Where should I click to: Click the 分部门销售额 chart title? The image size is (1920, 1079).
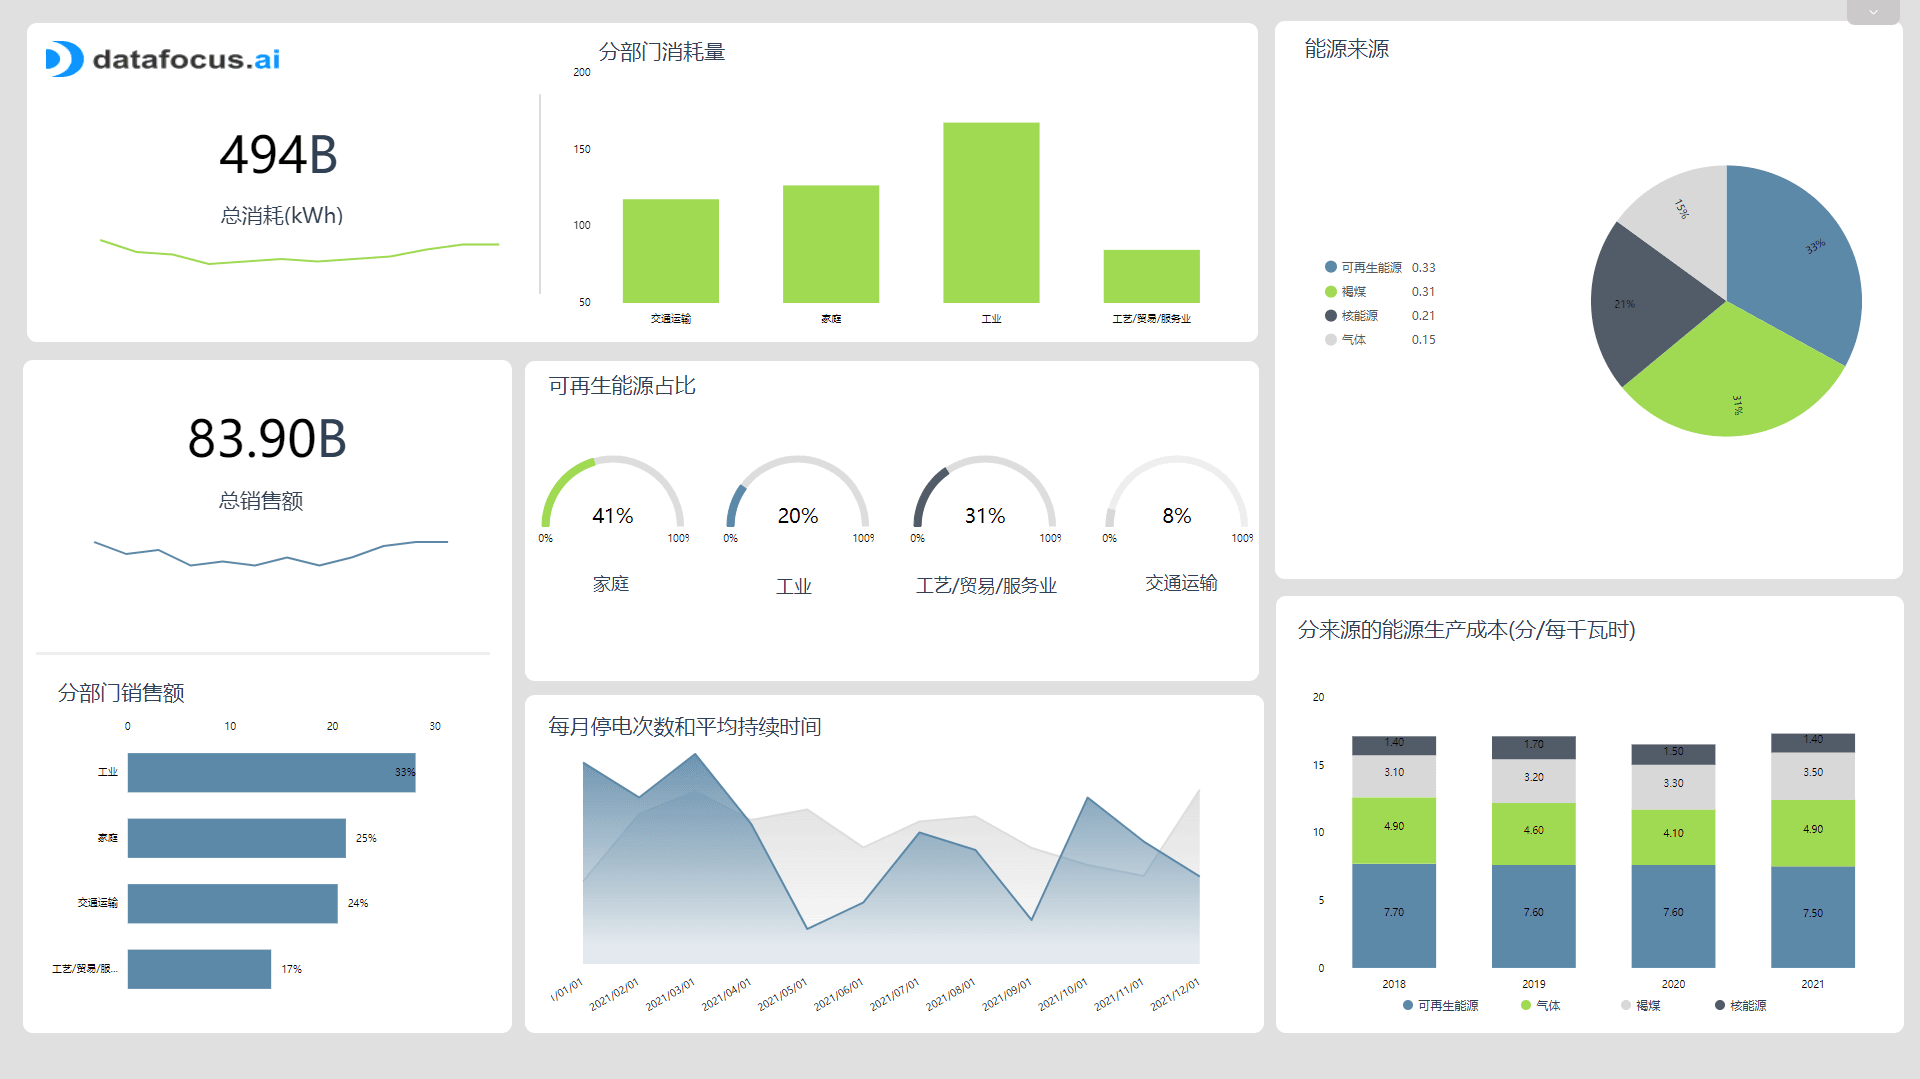tap(121, 693)
